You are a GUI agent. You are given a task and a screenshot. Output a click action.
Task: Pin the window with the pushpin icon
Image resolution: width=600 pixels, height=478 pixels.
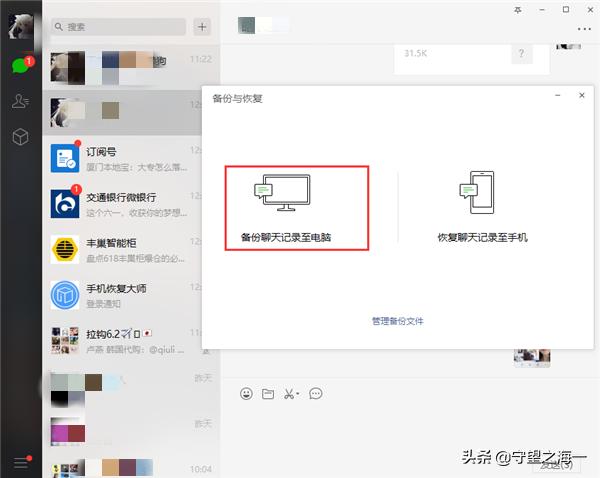516,9
